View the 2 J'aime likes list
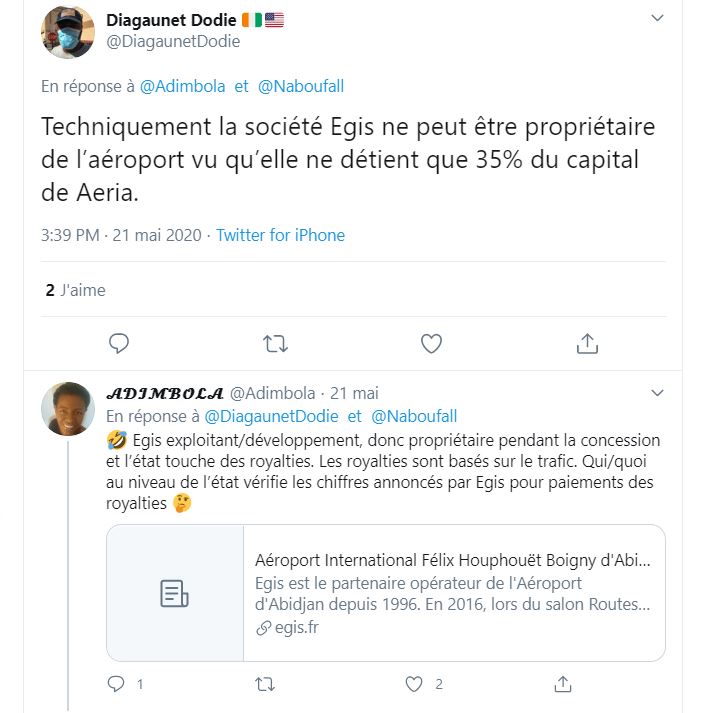This screenshot has width=714, height=713. [x=76, y=290]
